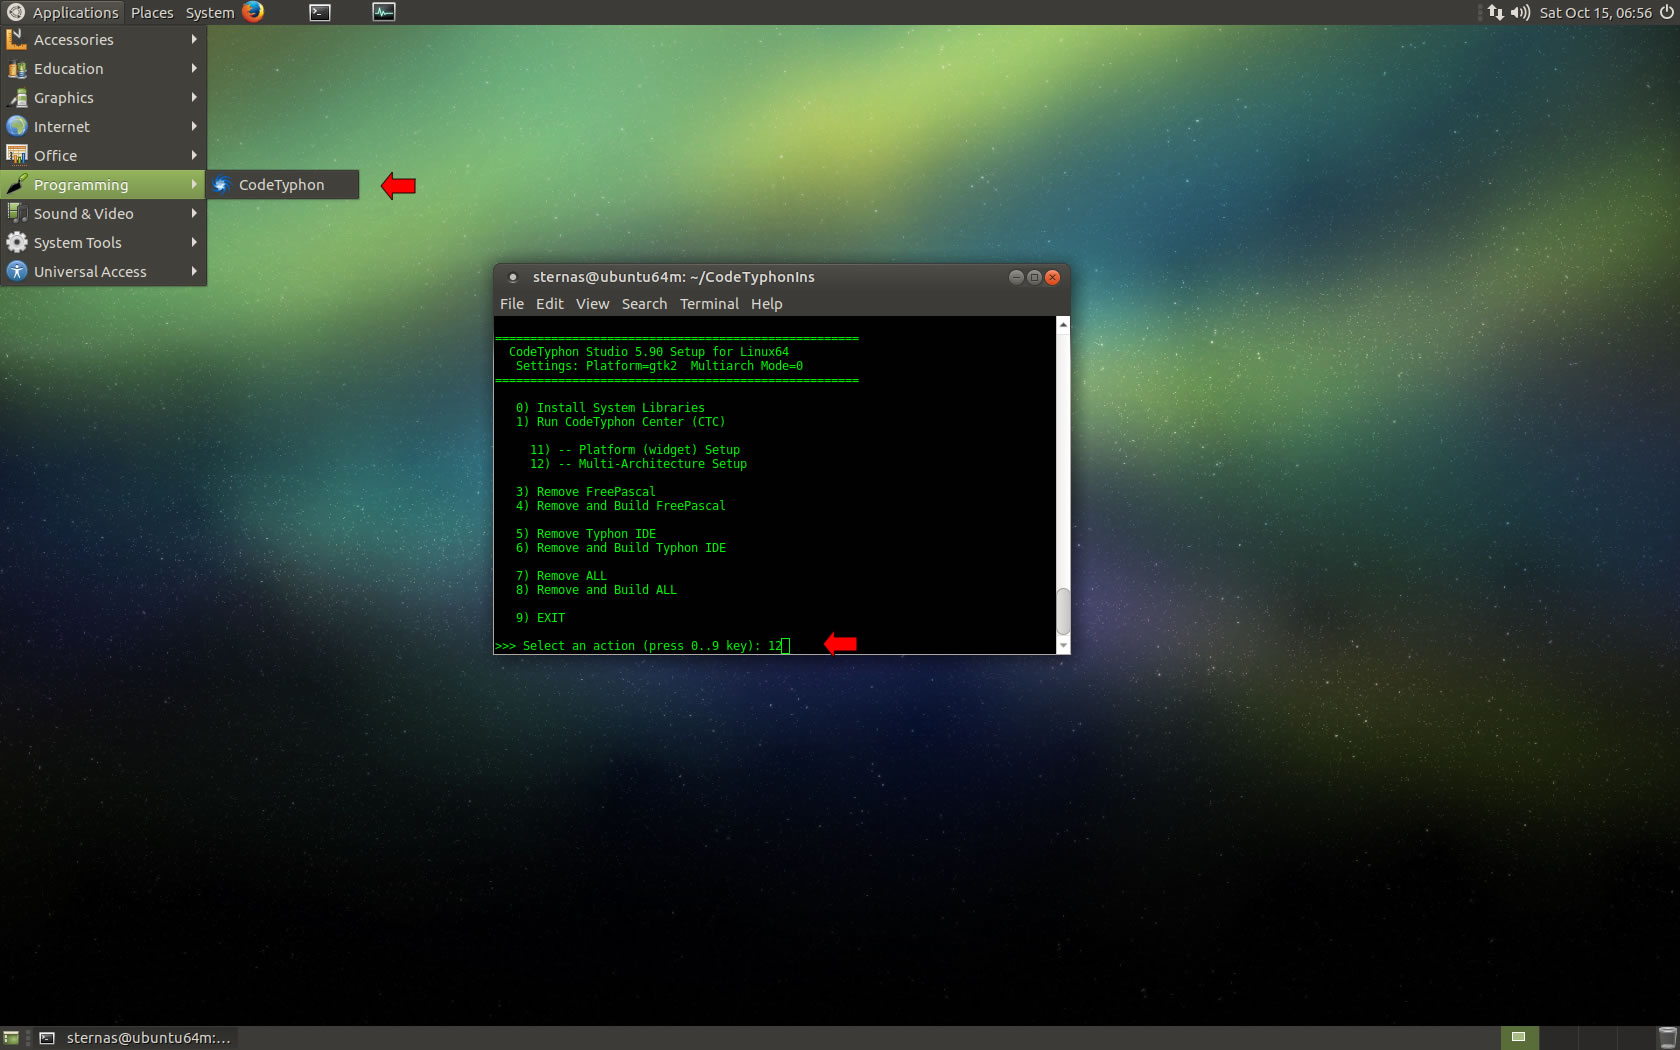Click the '5) Remove Typhon IDE' line
The height and width of the screenshot is (1050, 1680).
point(585,534)
